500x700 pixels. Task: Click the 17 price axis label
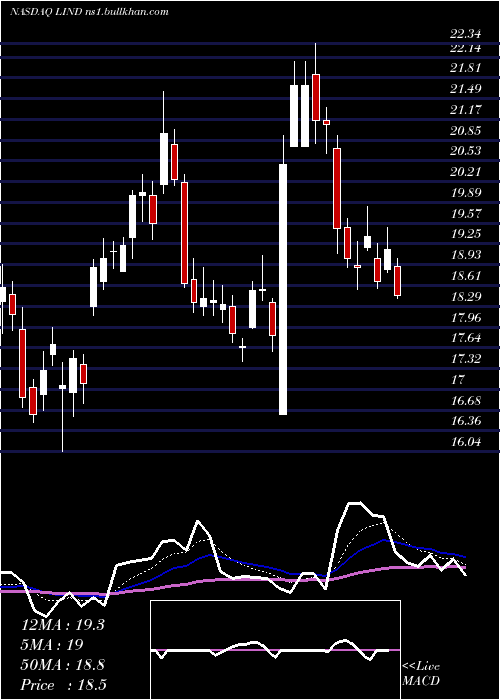click(x=458, y=380)
